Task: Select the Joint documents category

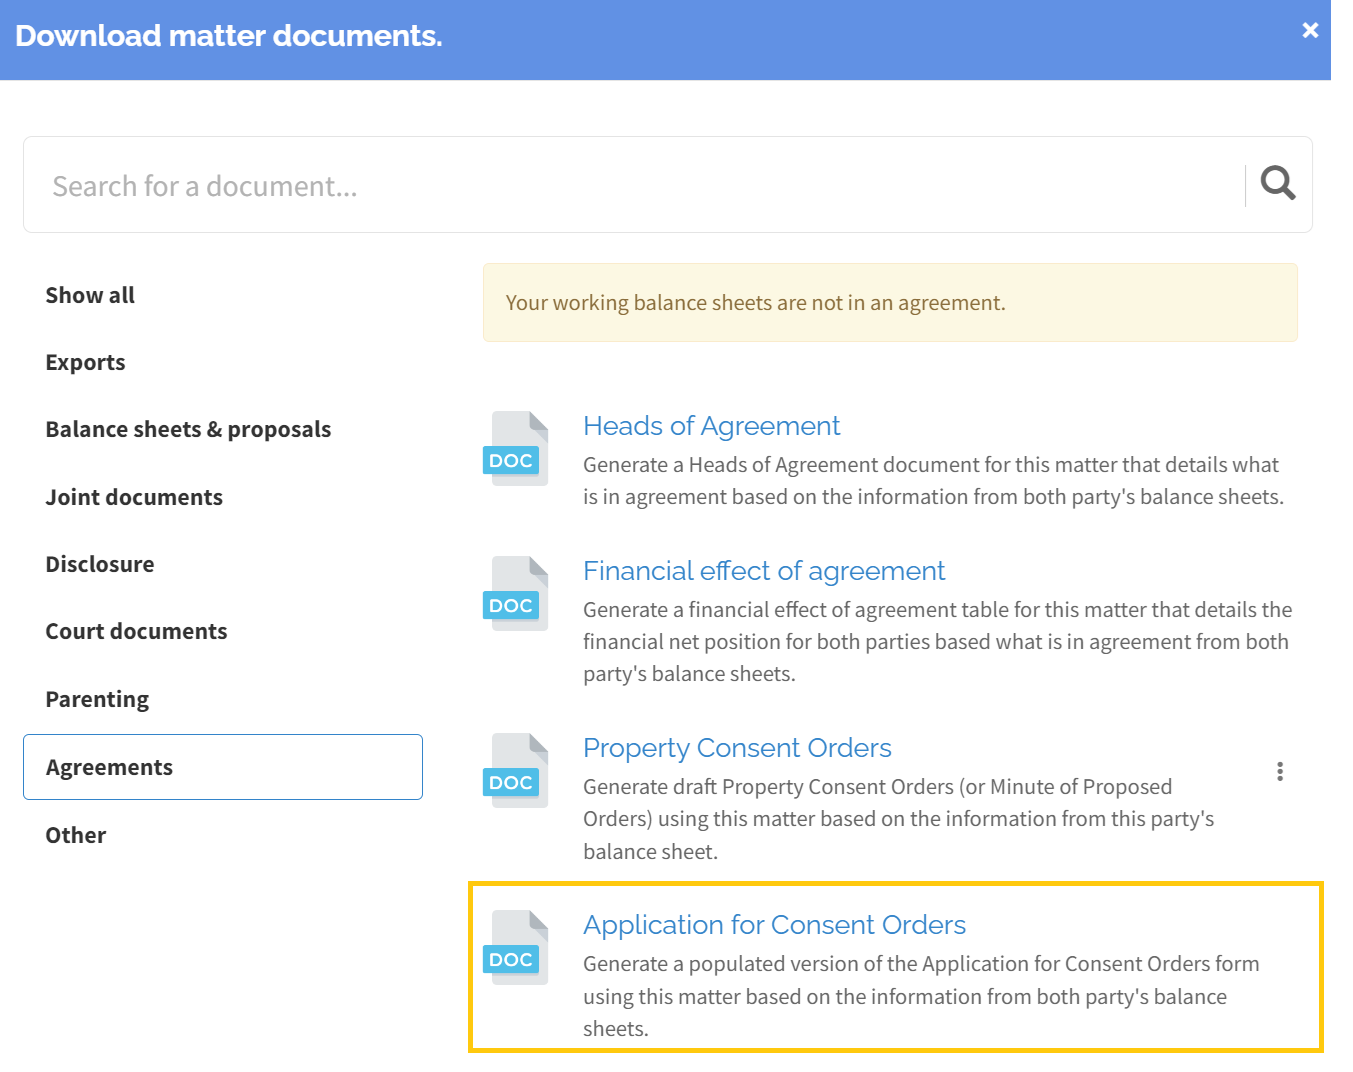Action: click(x=134, y=497)
